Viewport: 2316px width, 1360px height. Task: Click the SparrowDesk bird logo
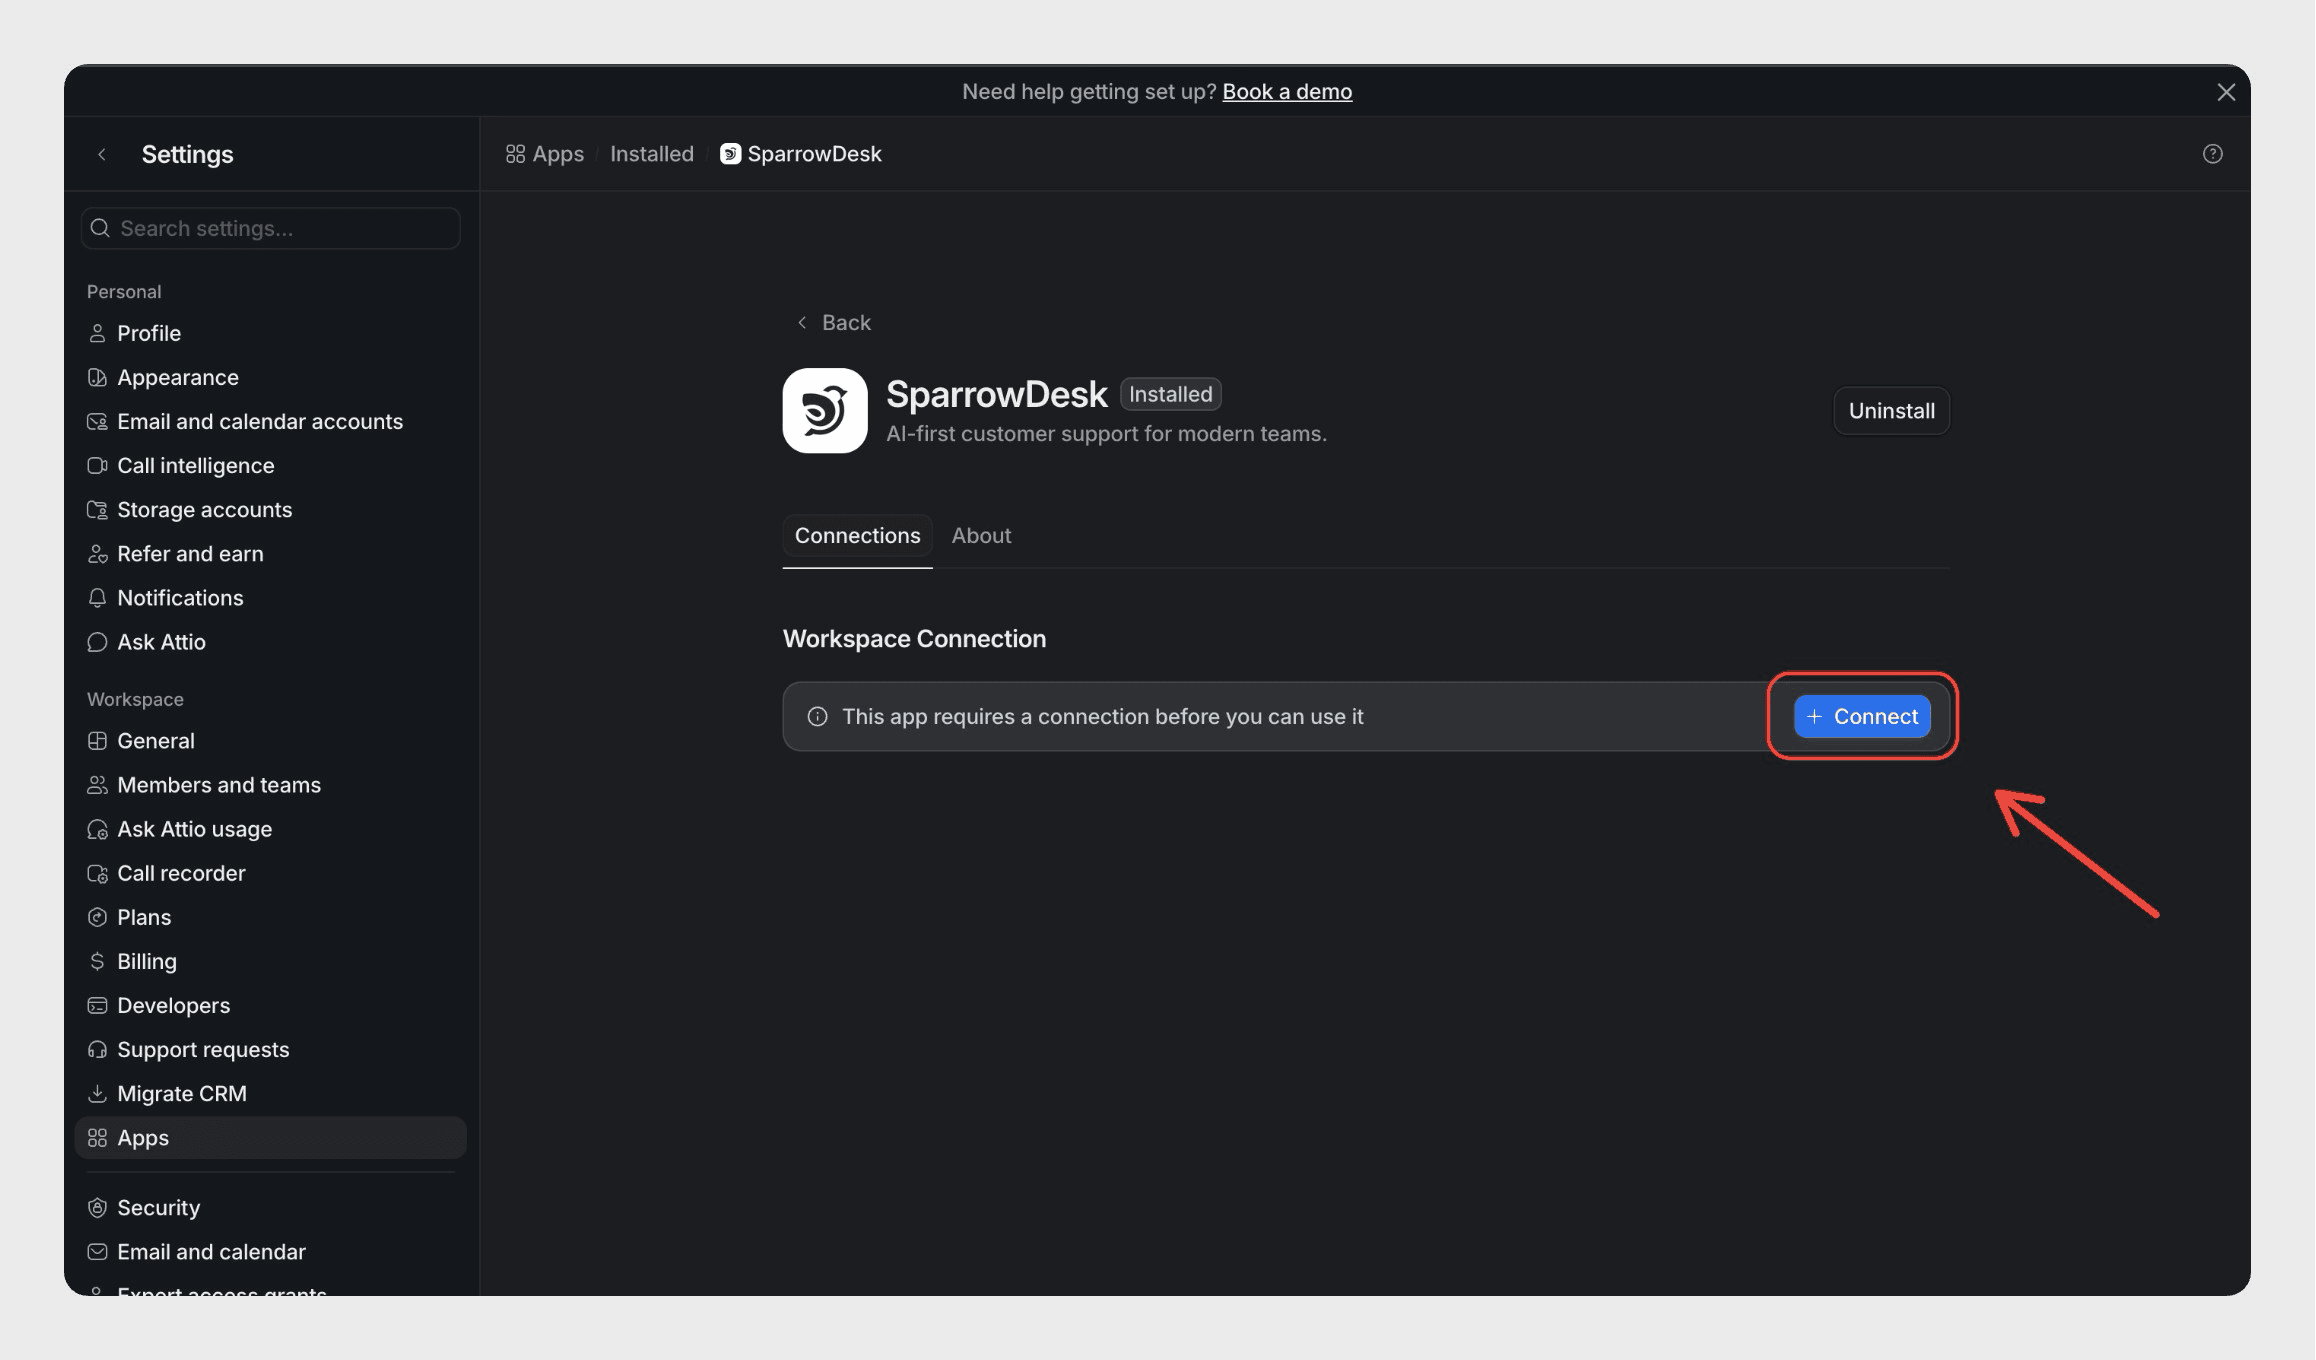[824, 411]
